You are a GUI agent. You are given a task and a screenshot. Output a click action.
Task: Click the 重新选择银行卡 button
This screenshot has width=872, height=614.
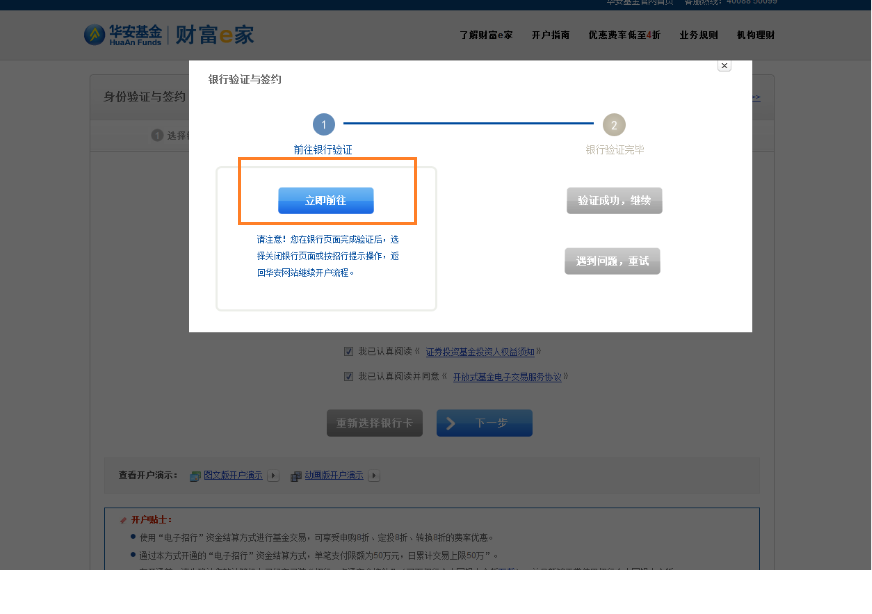374,423
